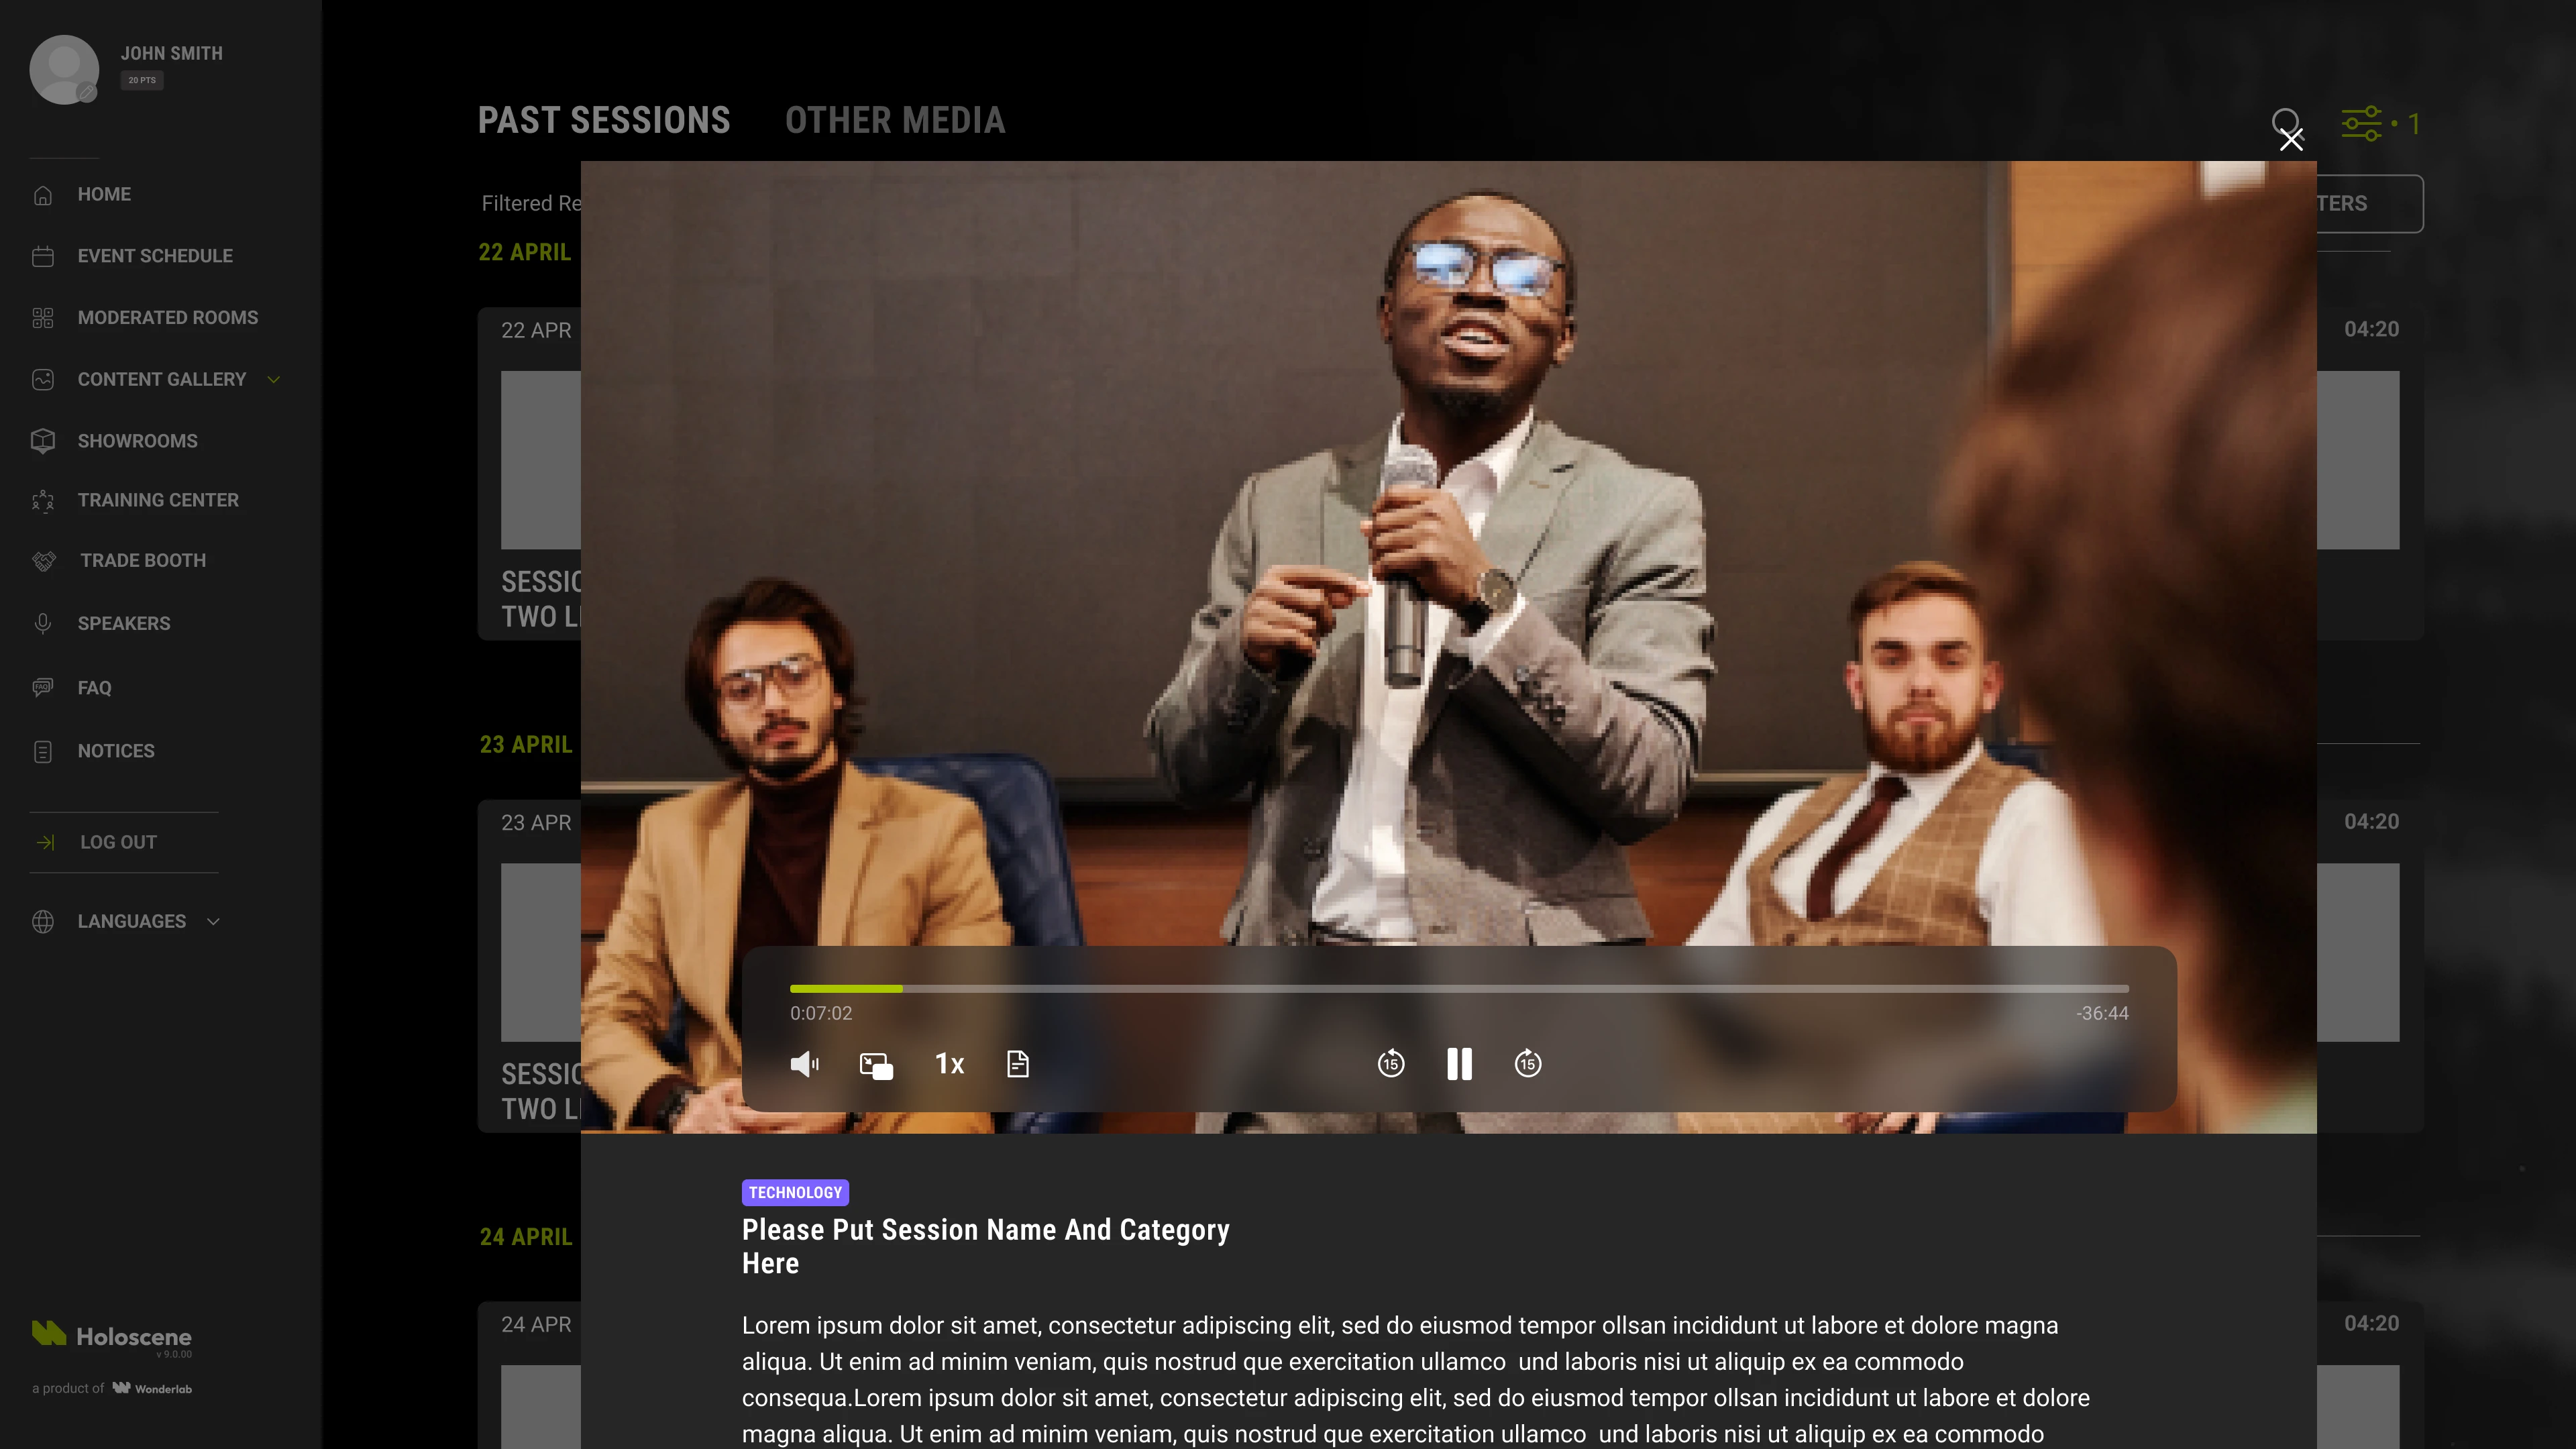The image size is (2576, 1449).
Task: Click the partially hidden filters button
Action: click(2369, 204)
